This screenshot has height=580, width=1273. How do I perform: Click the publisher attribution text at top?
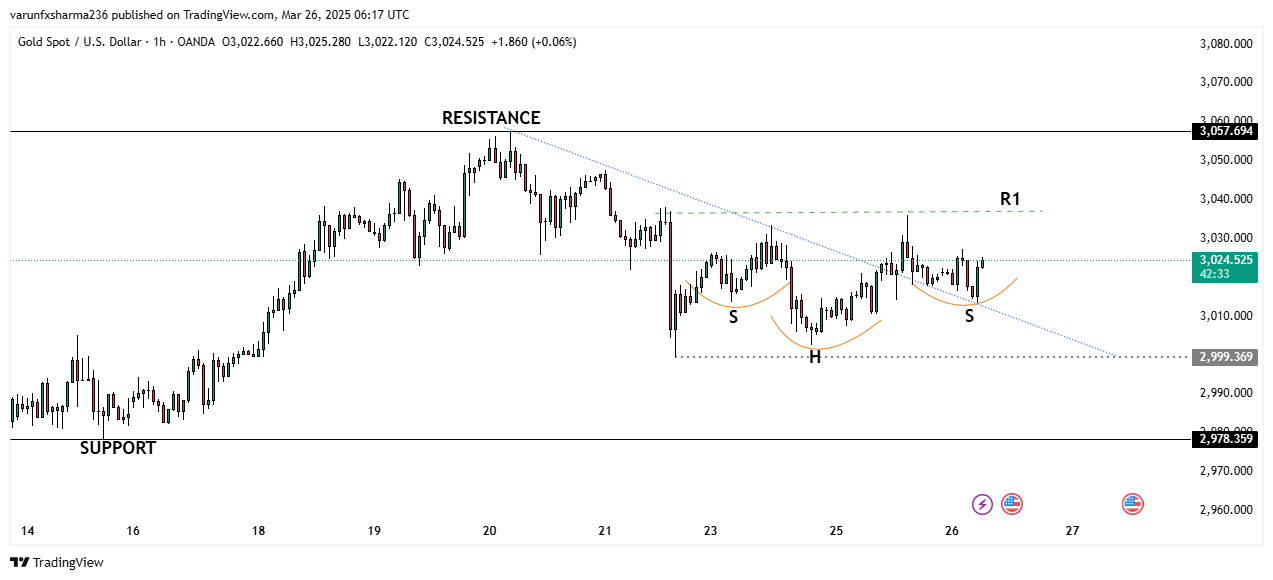pos(209,15)
